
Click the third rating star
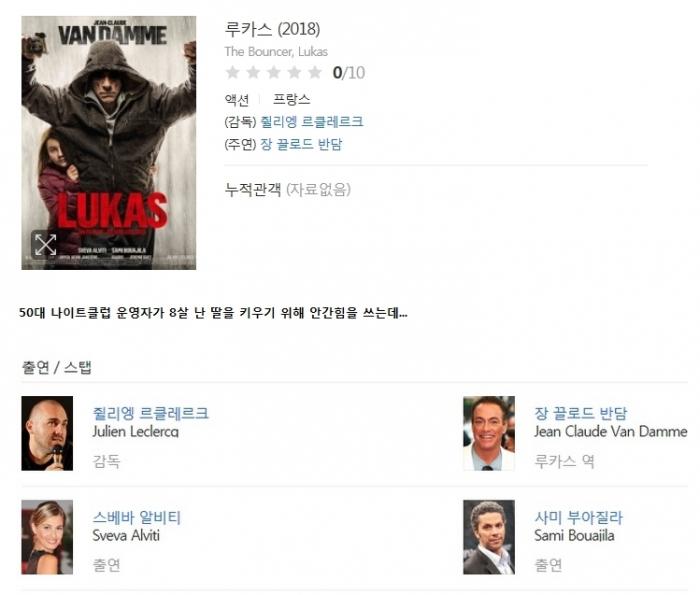tap(274, 72)
